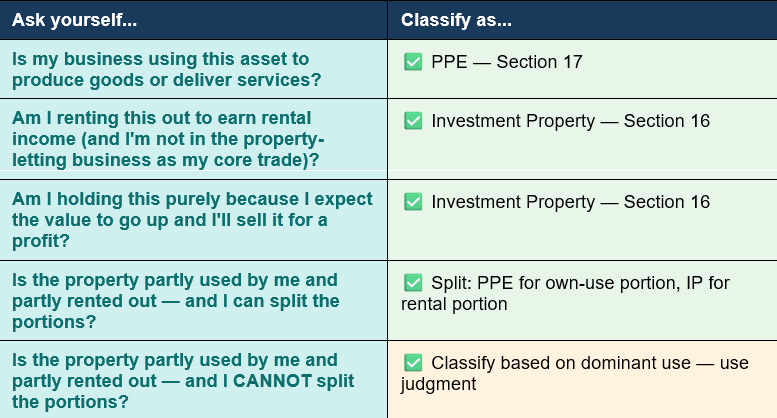The width and height of the screenshot is (777, 418).
Task: Click checkmark icon beside Split: PPE text
Action: 413,283
